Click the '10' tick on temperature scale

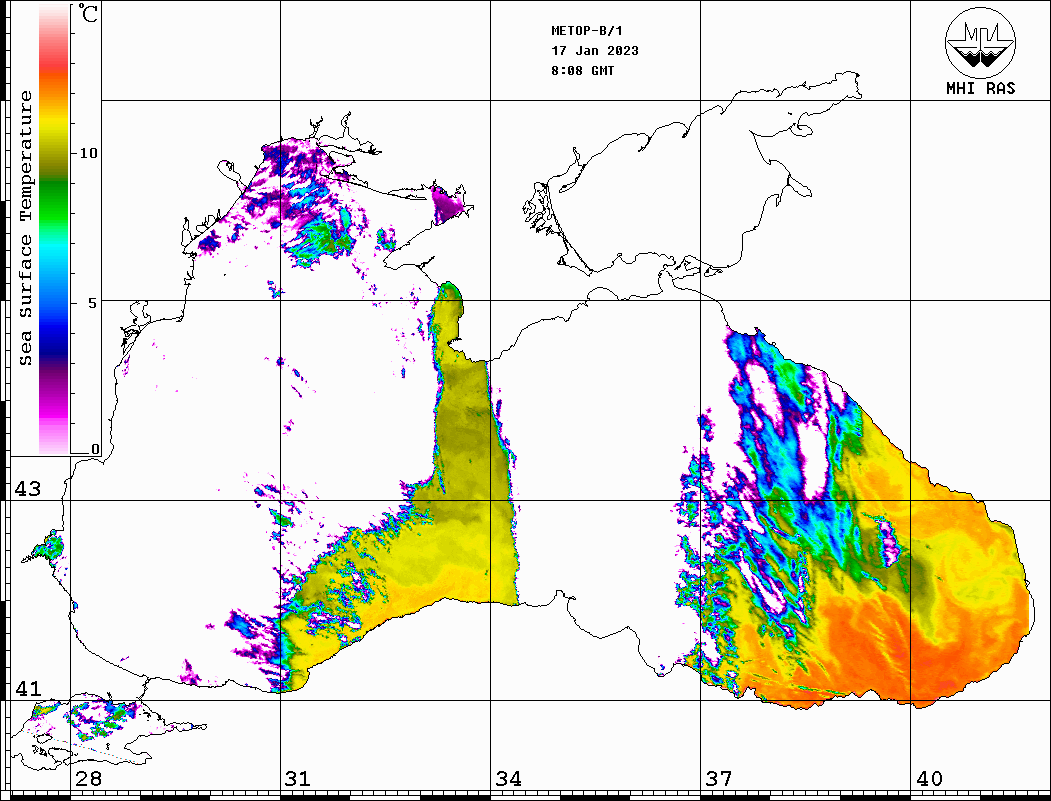[88, 153]
